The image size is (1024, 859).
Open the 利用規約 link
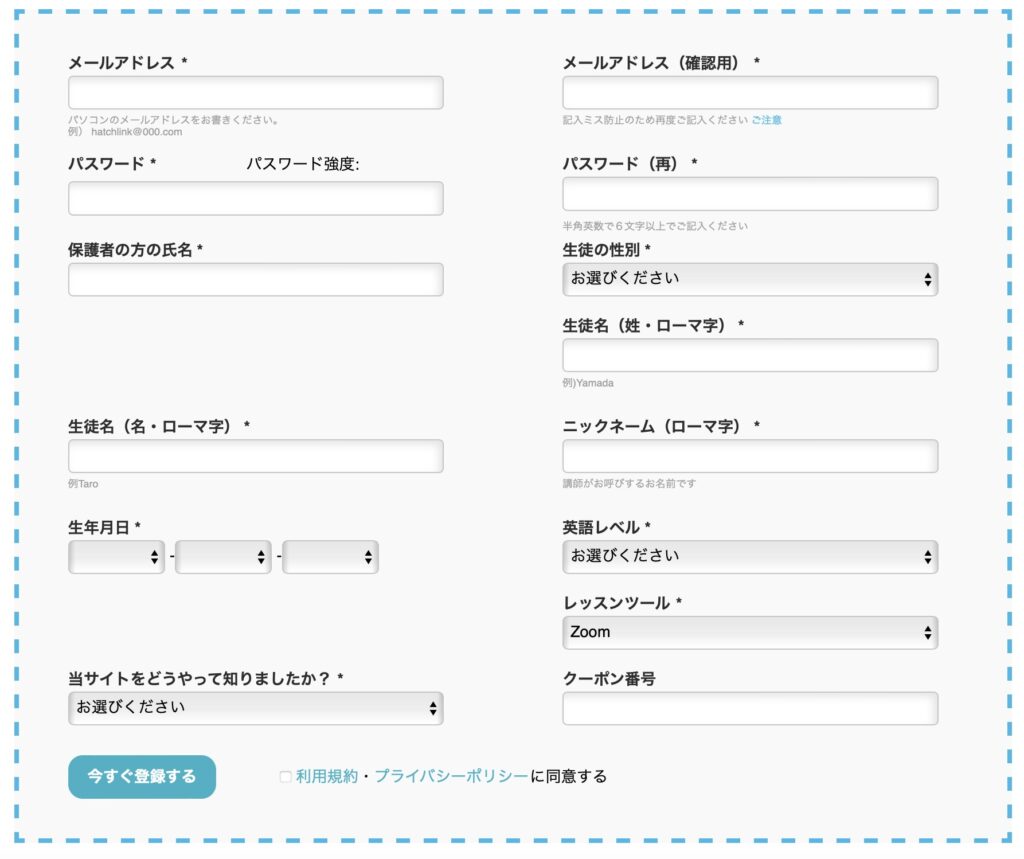tap(326, 776)
